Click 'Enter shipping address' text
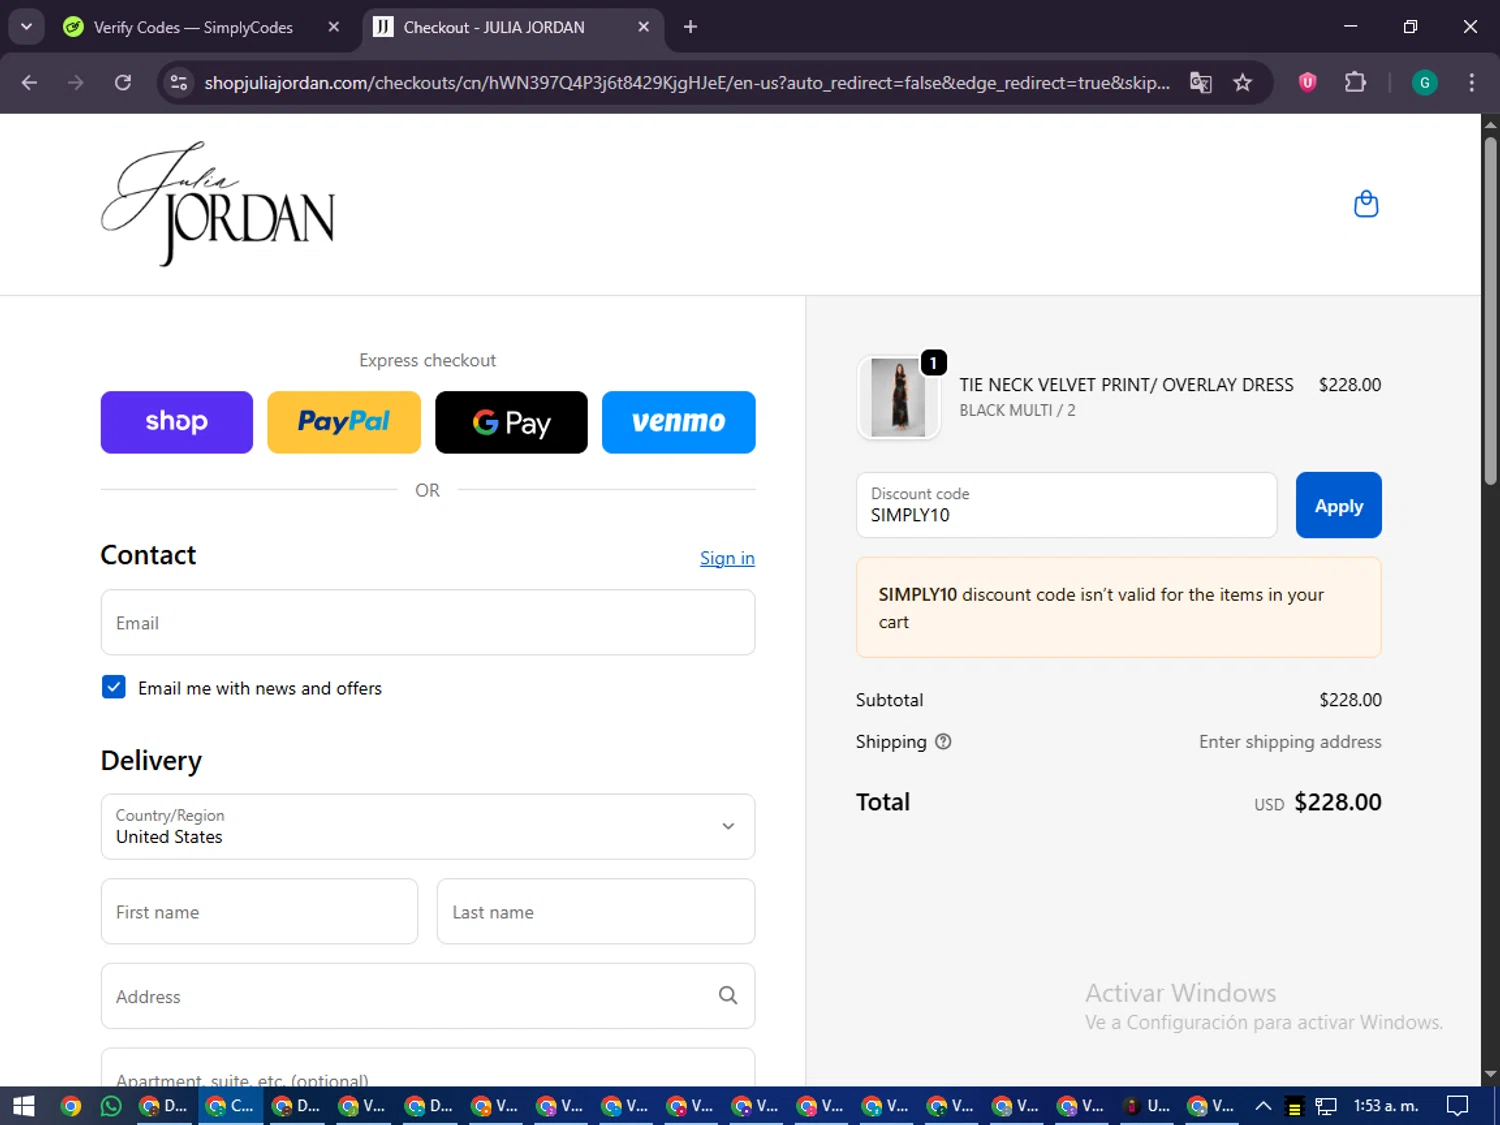Image resolution: width=1500 pixels, height=1125 pixels. (1290, 742)
